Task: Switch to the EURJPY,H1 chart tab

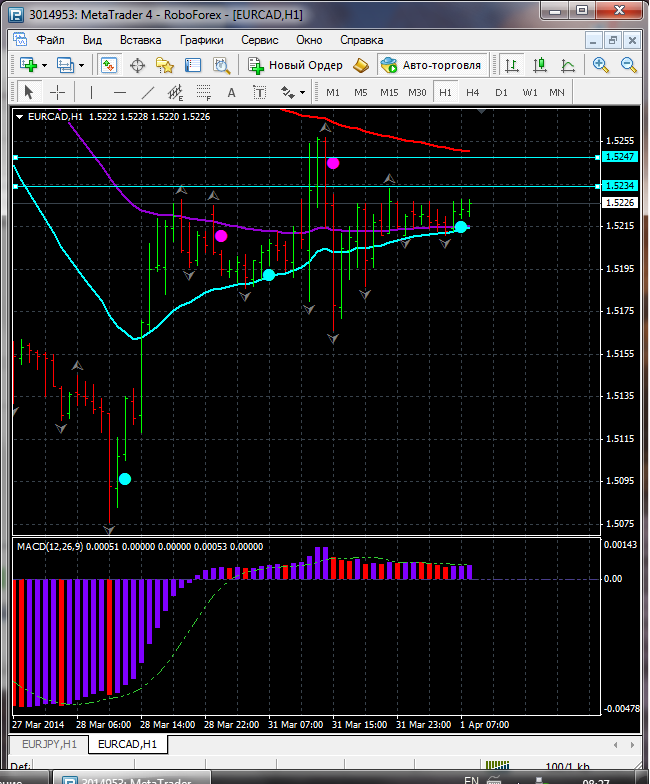Action: click(50, 744)
